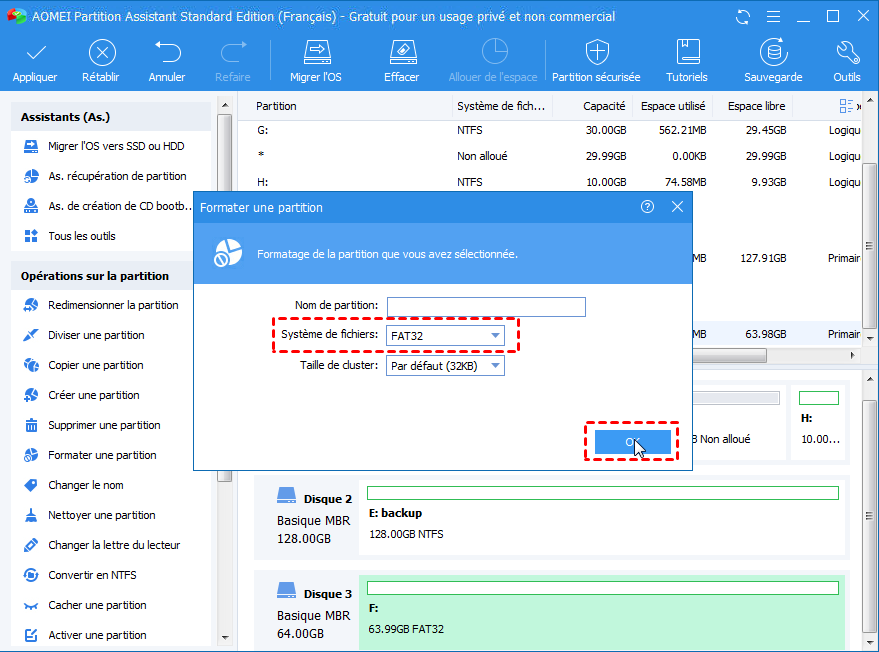Click Allouer de l'espace toolbar icon
This screenshot has width=879, height=652.
tap(494, 52)
